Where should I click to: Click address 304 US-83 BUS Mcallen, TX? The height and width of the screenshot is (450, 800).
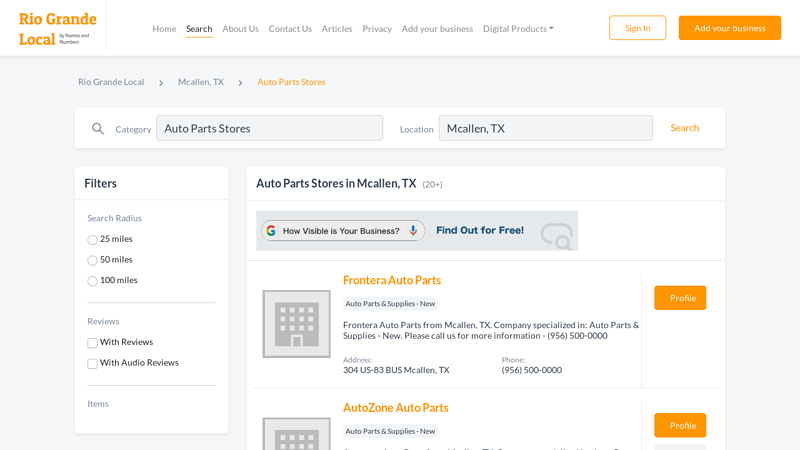pos(396,370)
